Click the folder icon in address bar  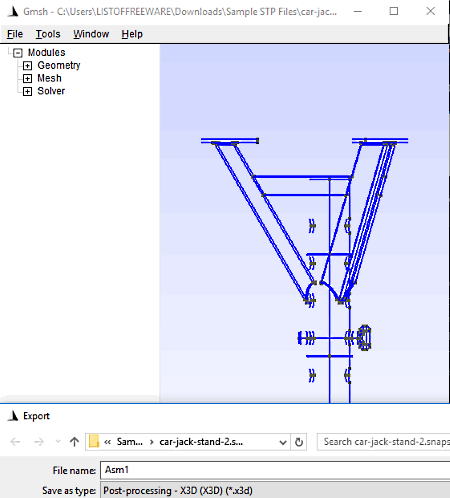[94, 442]
